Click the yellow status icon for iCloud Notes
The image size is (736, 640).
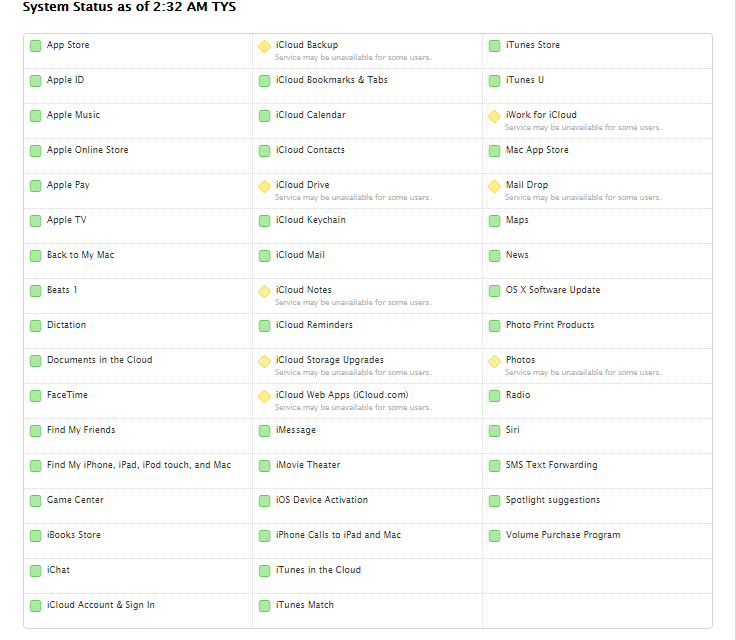tap(264, 291)
